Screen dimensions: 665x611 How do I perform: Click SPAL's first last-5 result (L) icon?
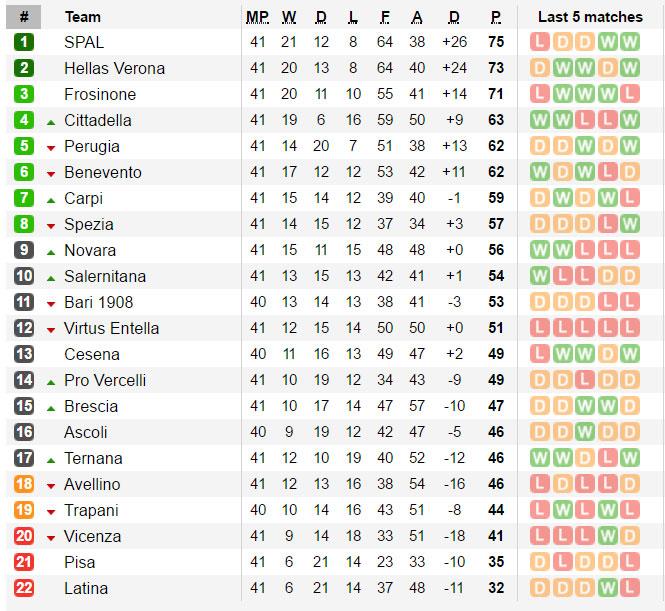point(540,42)
